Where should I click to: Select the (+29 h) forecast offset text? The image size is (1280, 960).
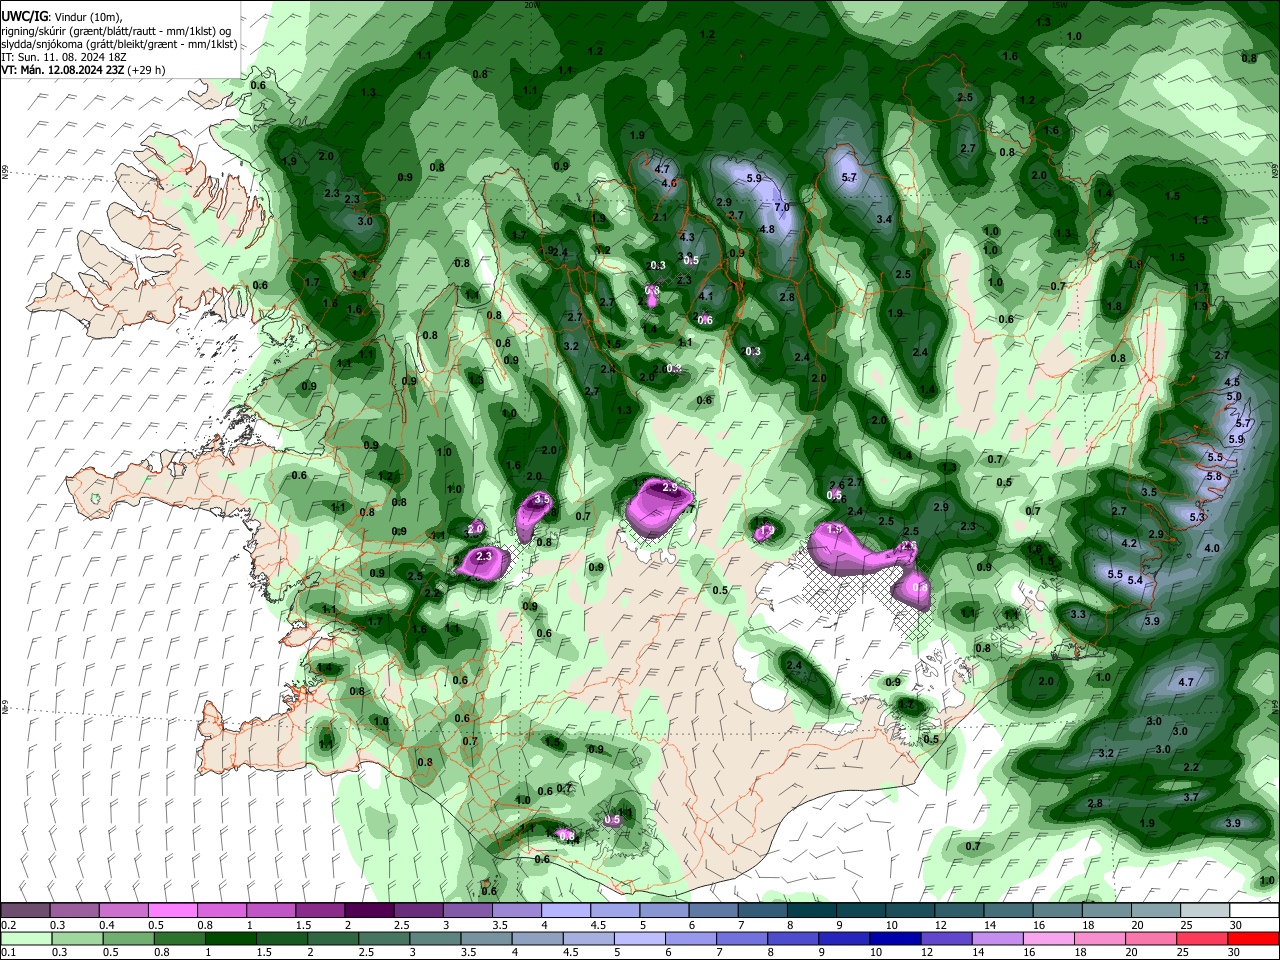pyautogui.click(x=146, y=70)
